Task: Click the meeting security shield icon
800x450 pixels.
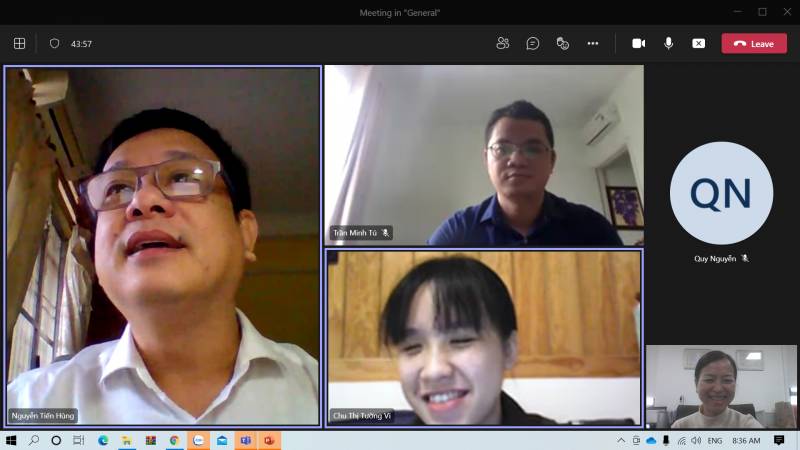Action: (x=54, y=43)
